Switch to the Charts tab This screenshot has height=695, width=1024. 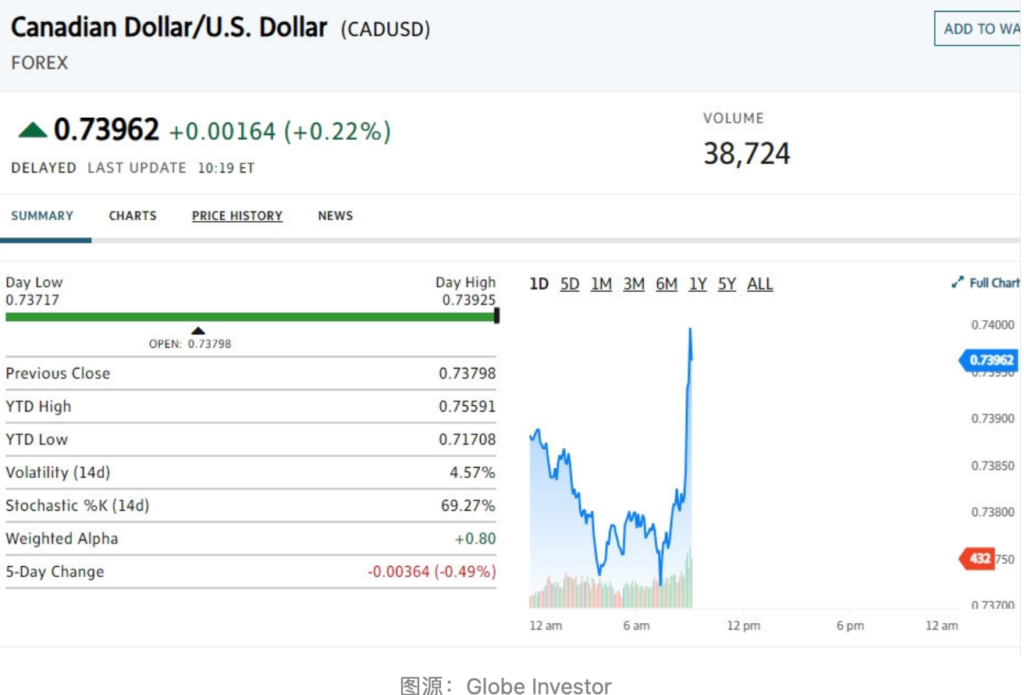133,216
